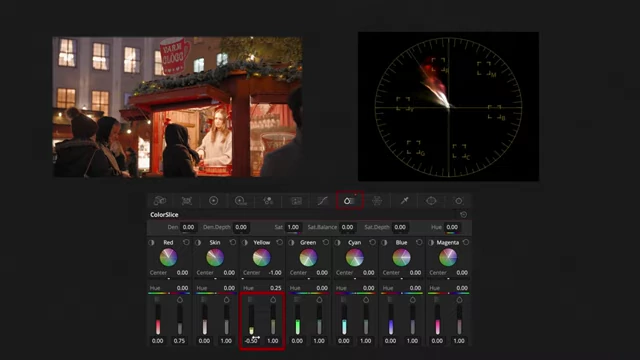Screen dimensions: 640x360
Task: Toggle highlight for the Magenta slice
Action: pyautogui.click(x=431, y=242)
